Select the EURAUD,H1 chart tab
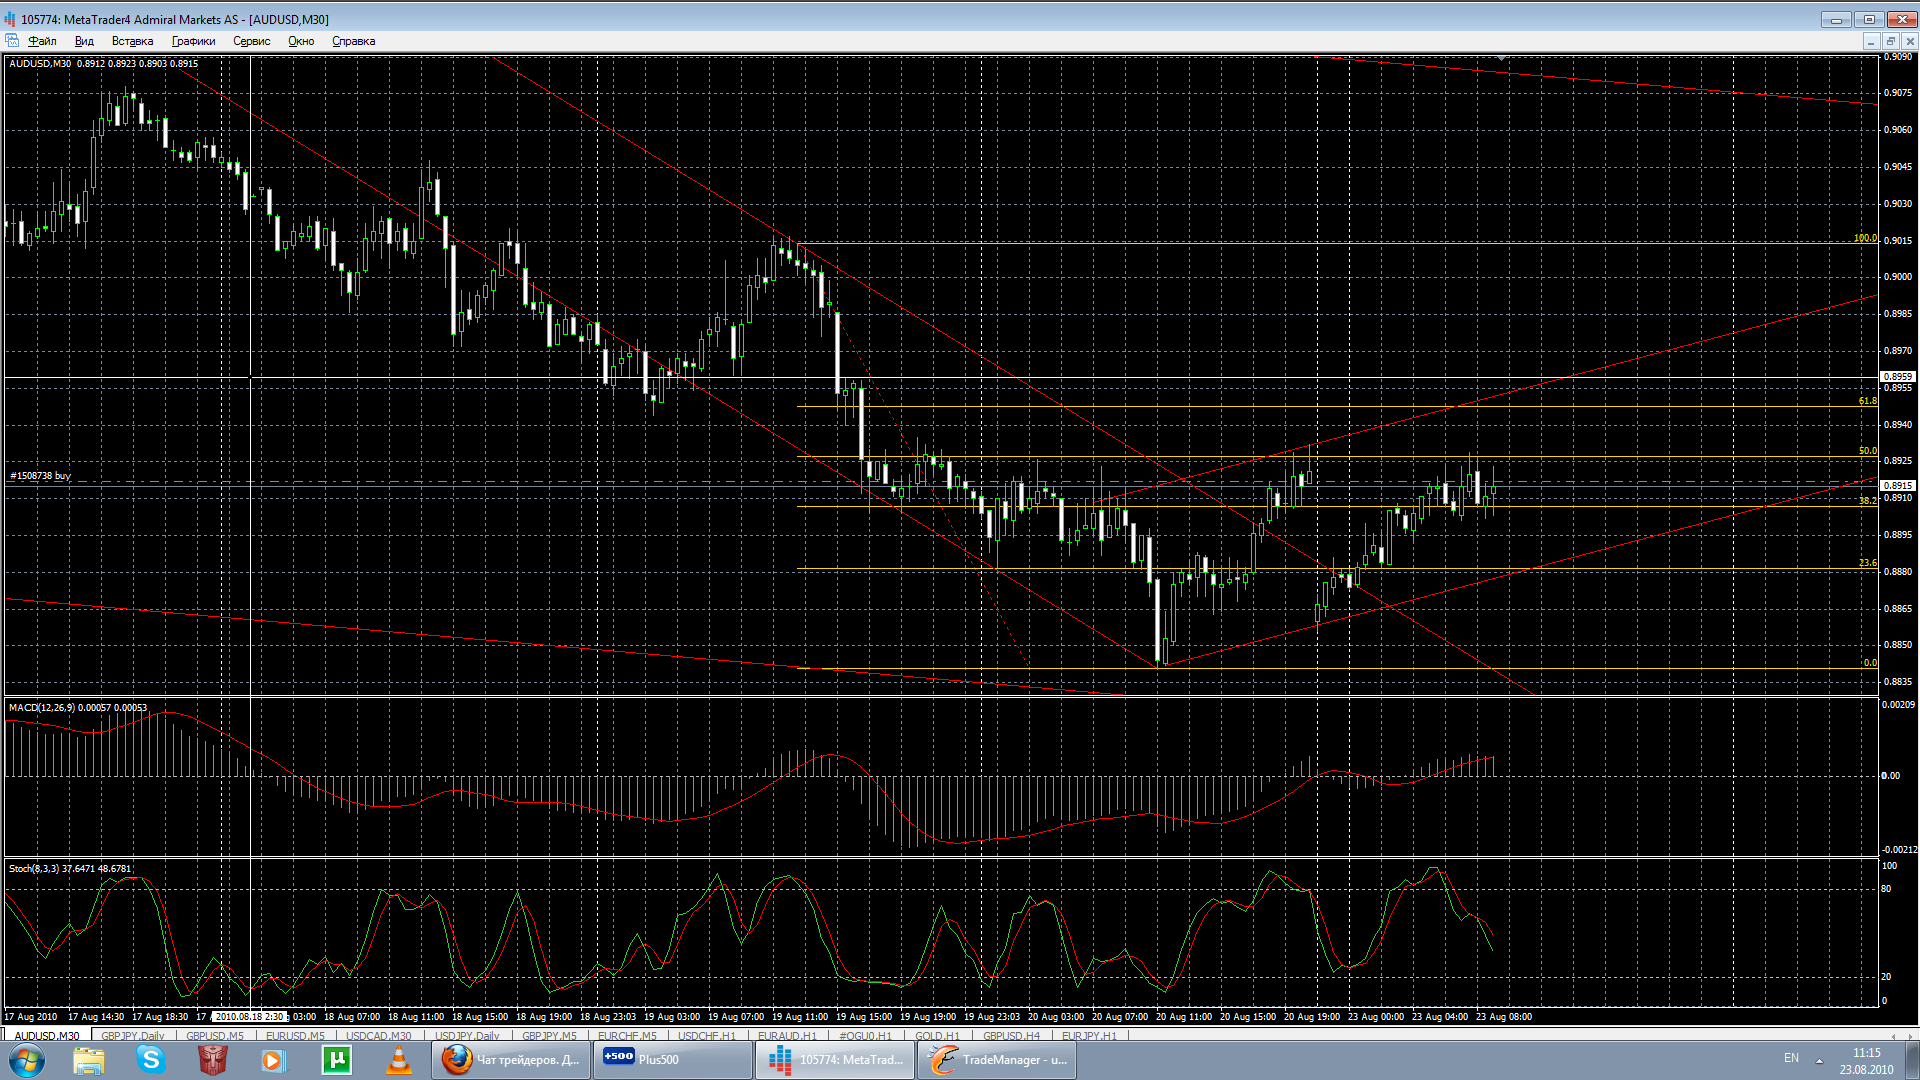Viewport: 1920px width, 1080px height. coord(786,1036)
